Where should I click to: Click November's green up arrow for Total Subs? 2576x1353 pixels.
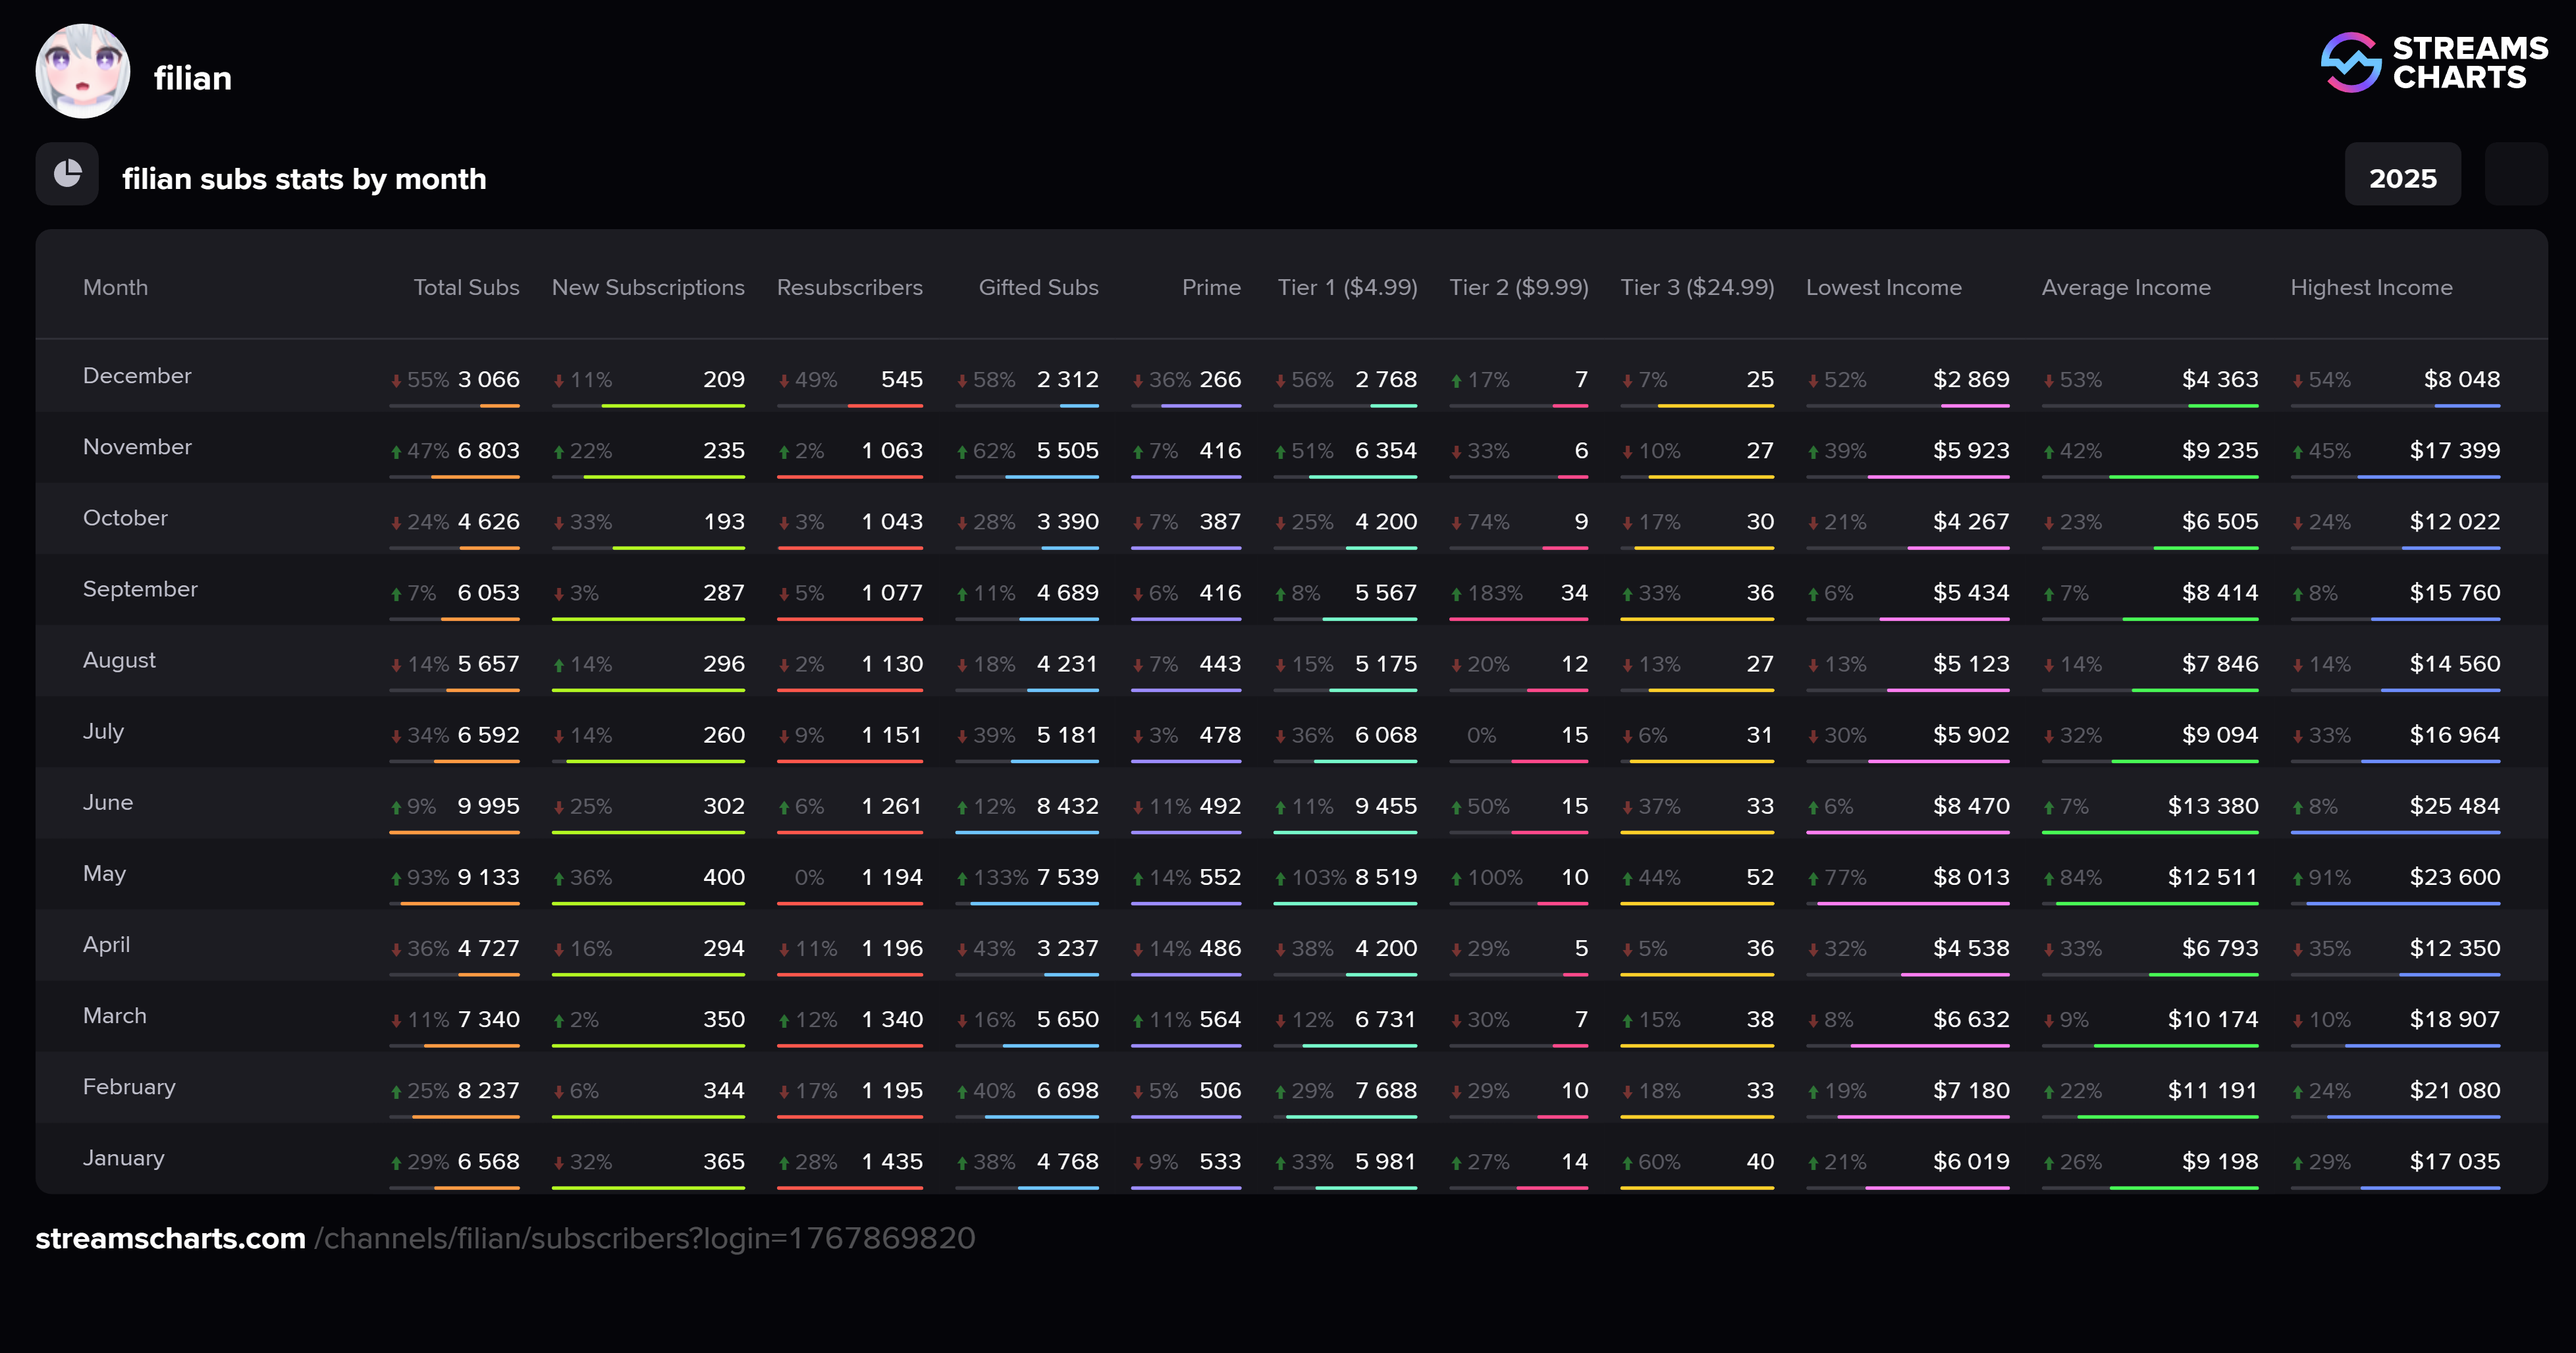[396, 452]
